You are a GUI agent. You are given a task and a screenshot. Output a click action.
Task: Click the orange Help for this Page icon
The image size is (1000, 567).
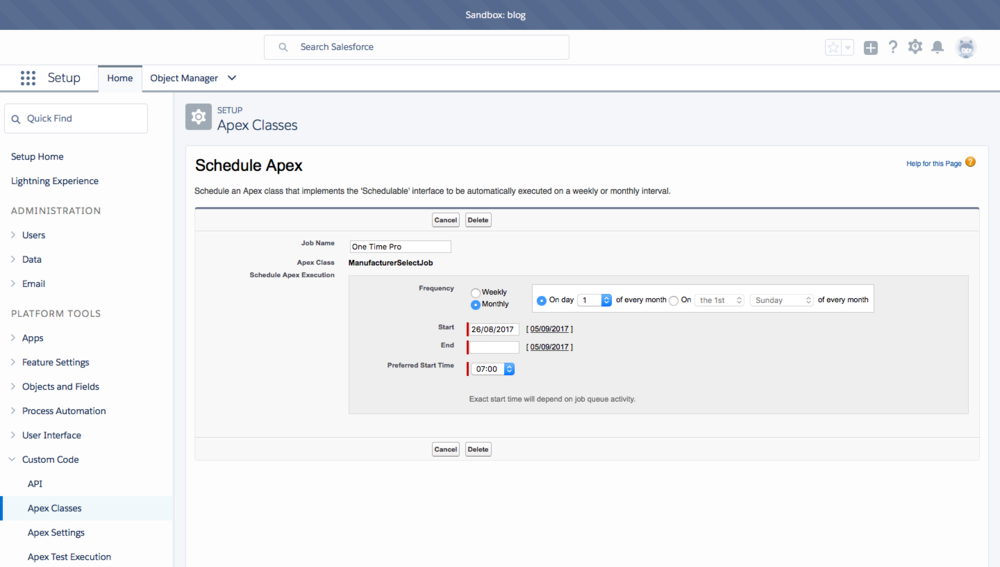pyautogui.click(x=970, y=162)
